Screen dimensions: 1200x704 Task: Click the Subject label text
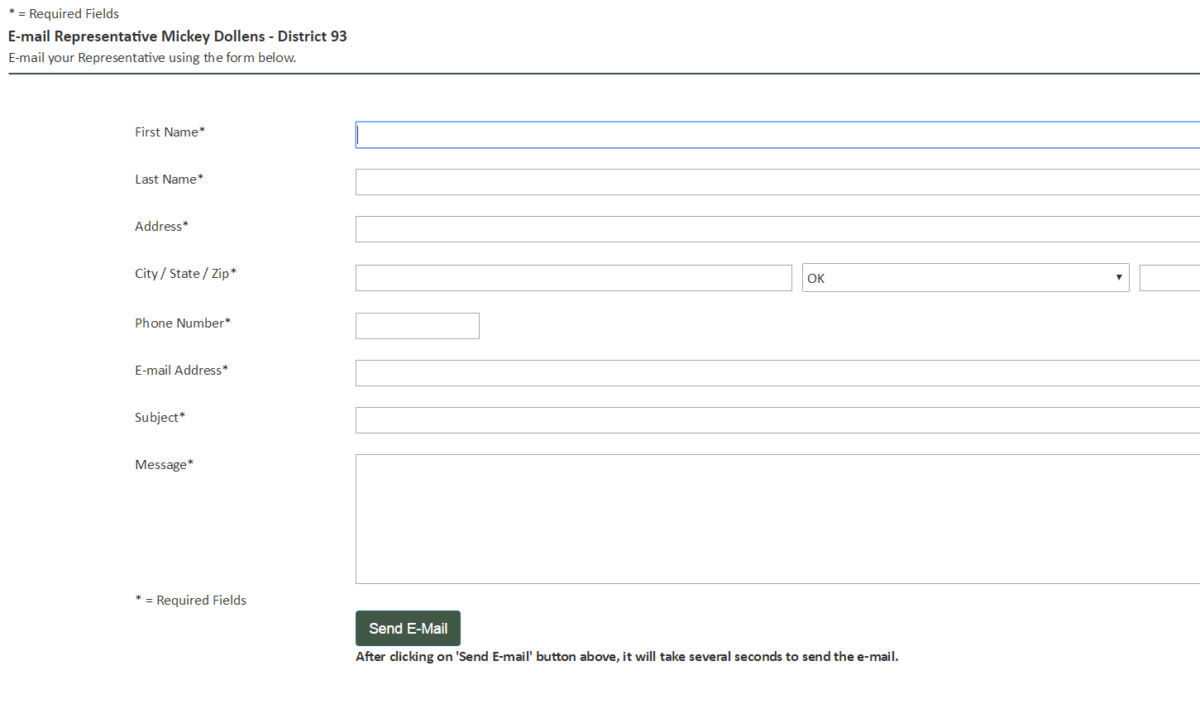click(160, 417)
